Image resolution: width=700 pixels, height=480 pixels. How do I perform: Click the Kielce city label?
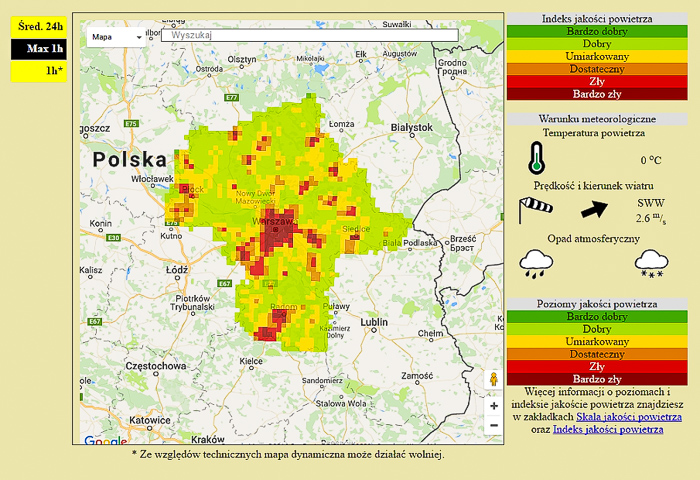tap(251, 361)
